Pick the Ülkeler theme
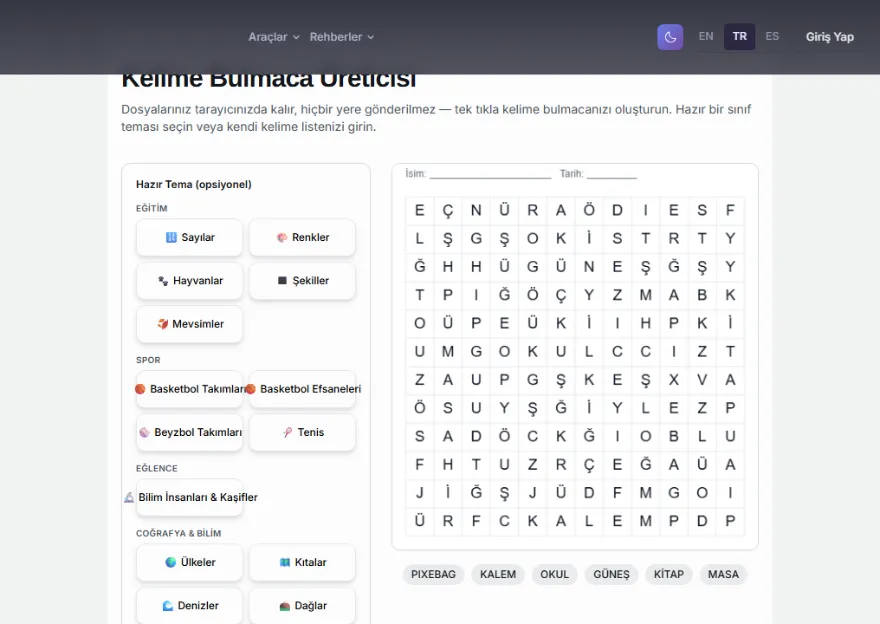This screenshot has height=624, width=880. 190,562
